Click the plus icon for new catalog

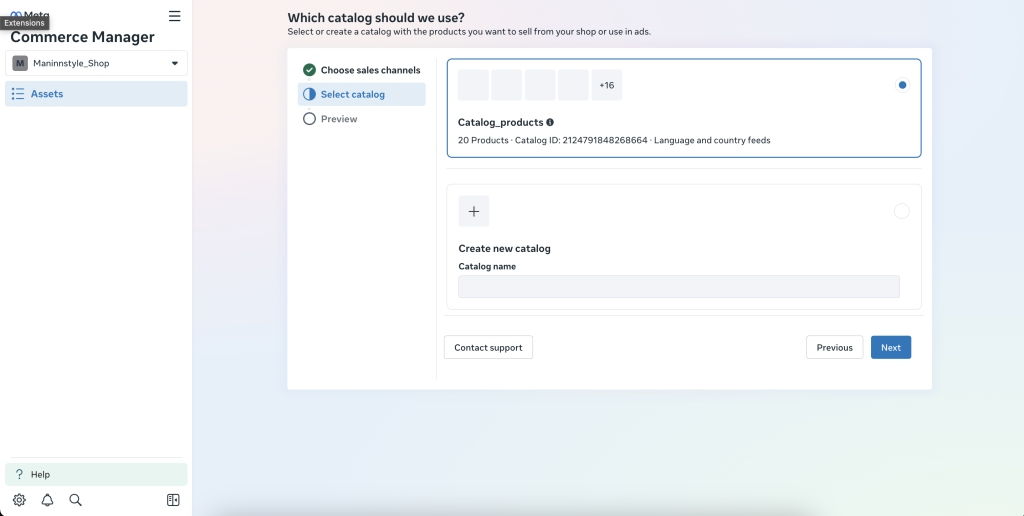tap(473, 211)
